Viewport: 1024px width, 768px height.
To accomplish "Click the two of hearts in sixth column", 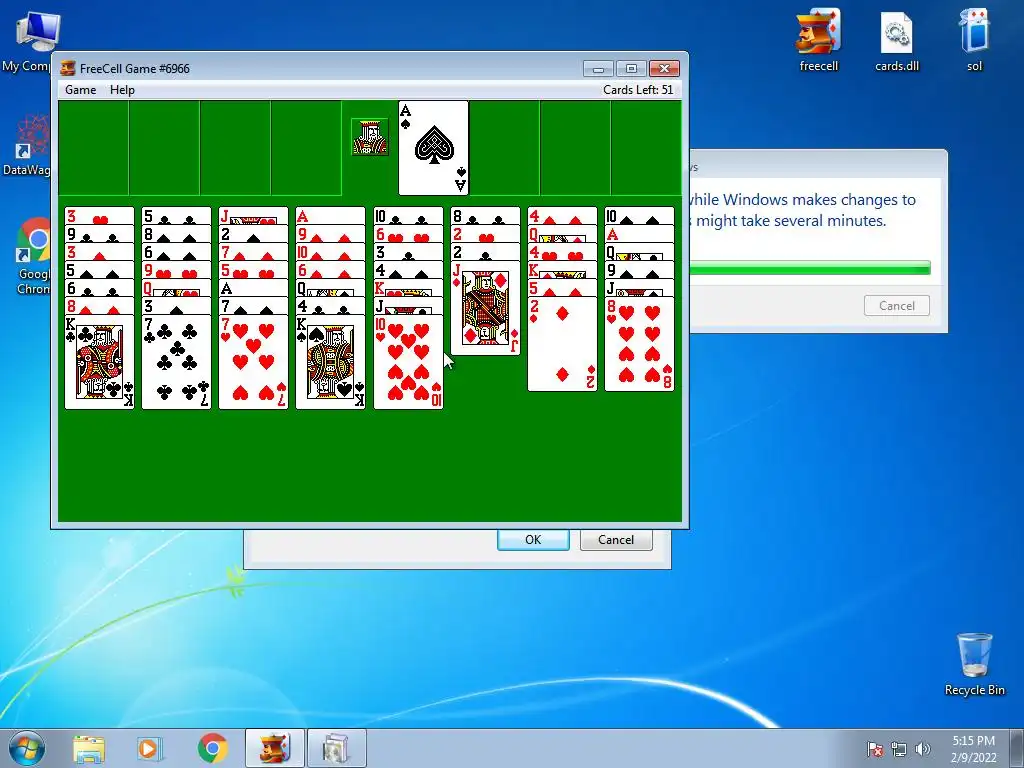I will (485, 234).
